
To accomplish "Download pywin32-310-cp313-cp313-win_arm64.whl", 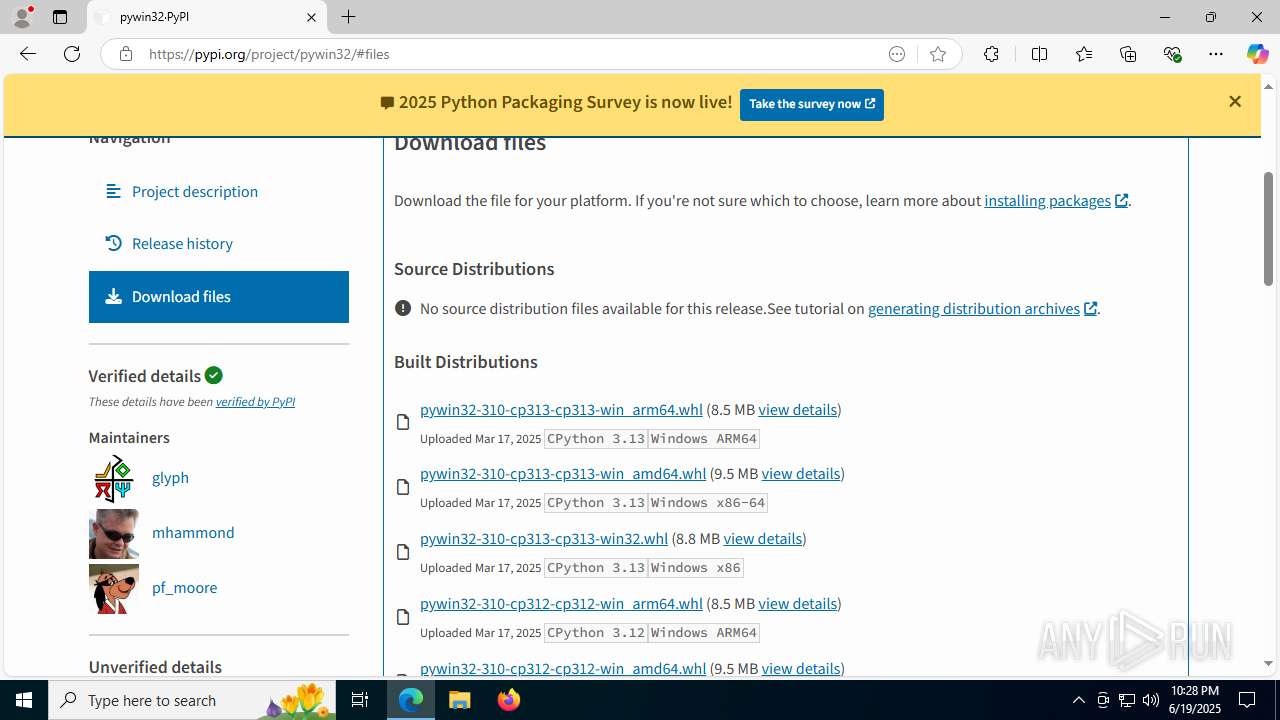I will [x=561, y=409].
